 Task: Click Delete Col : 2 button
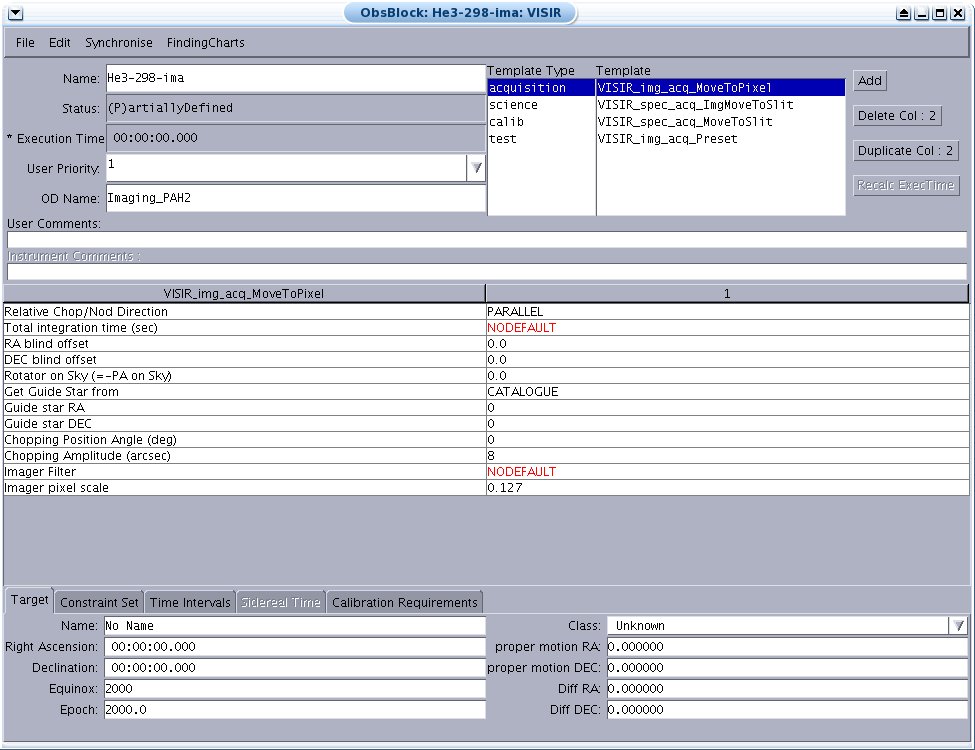[897, 116]
